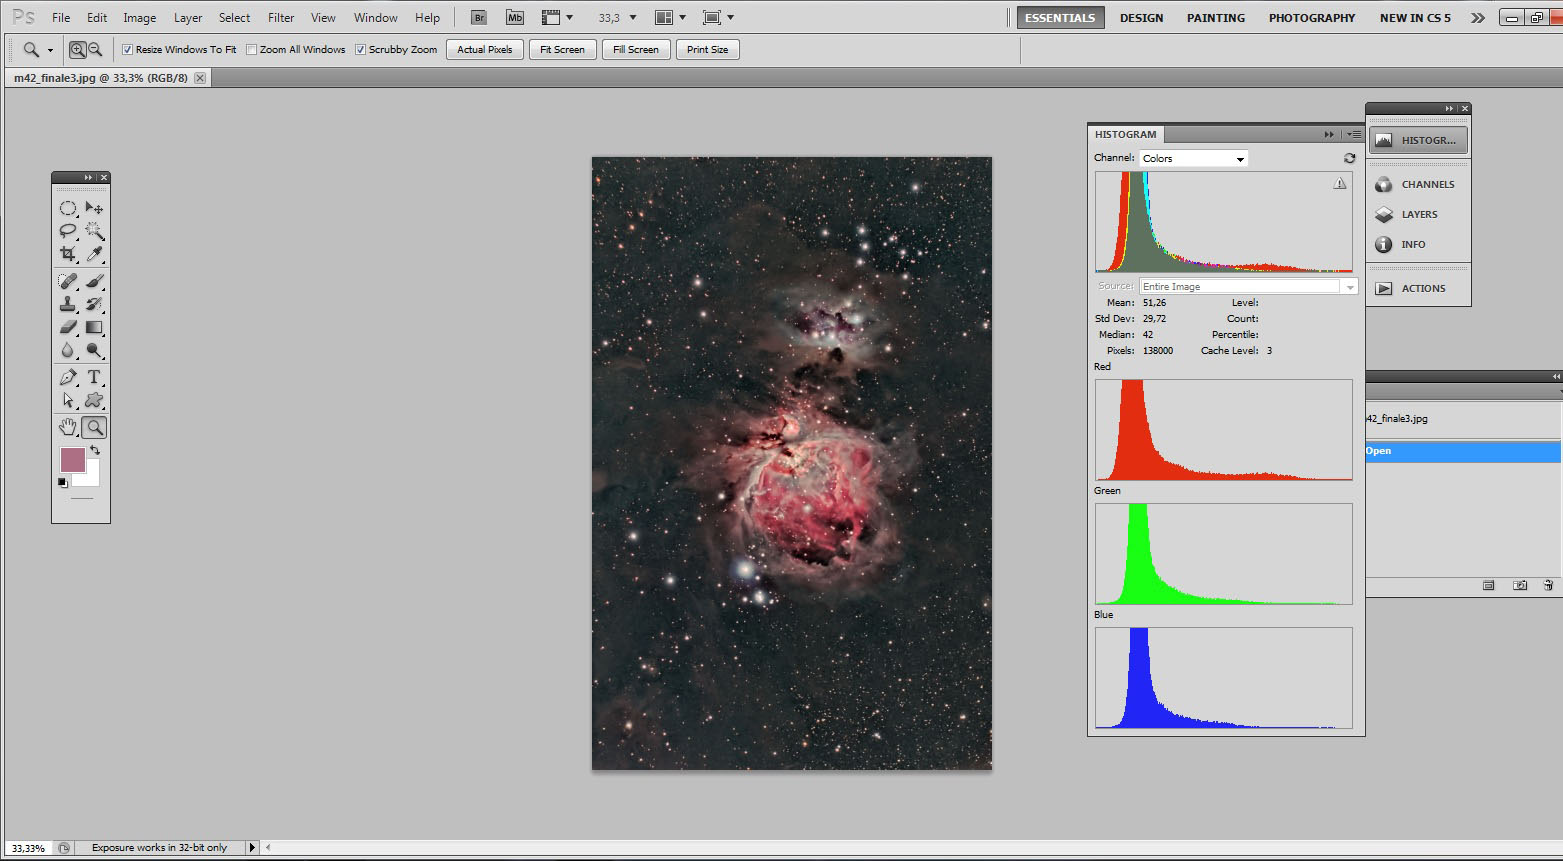Viewport: 1563px width, 861px height.
Task: Switch to the Design workspace
Action: 1141,18
